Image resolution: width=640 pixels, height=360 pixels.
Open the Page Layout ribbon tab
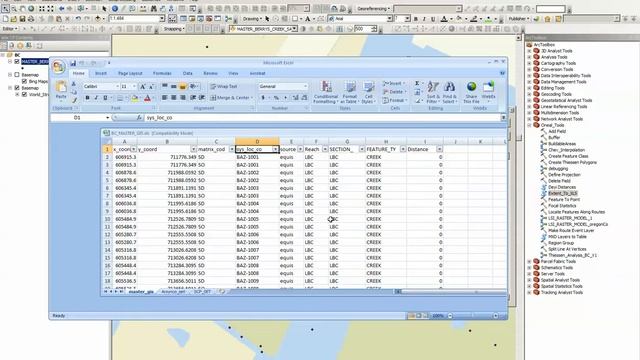coord(130,73)
